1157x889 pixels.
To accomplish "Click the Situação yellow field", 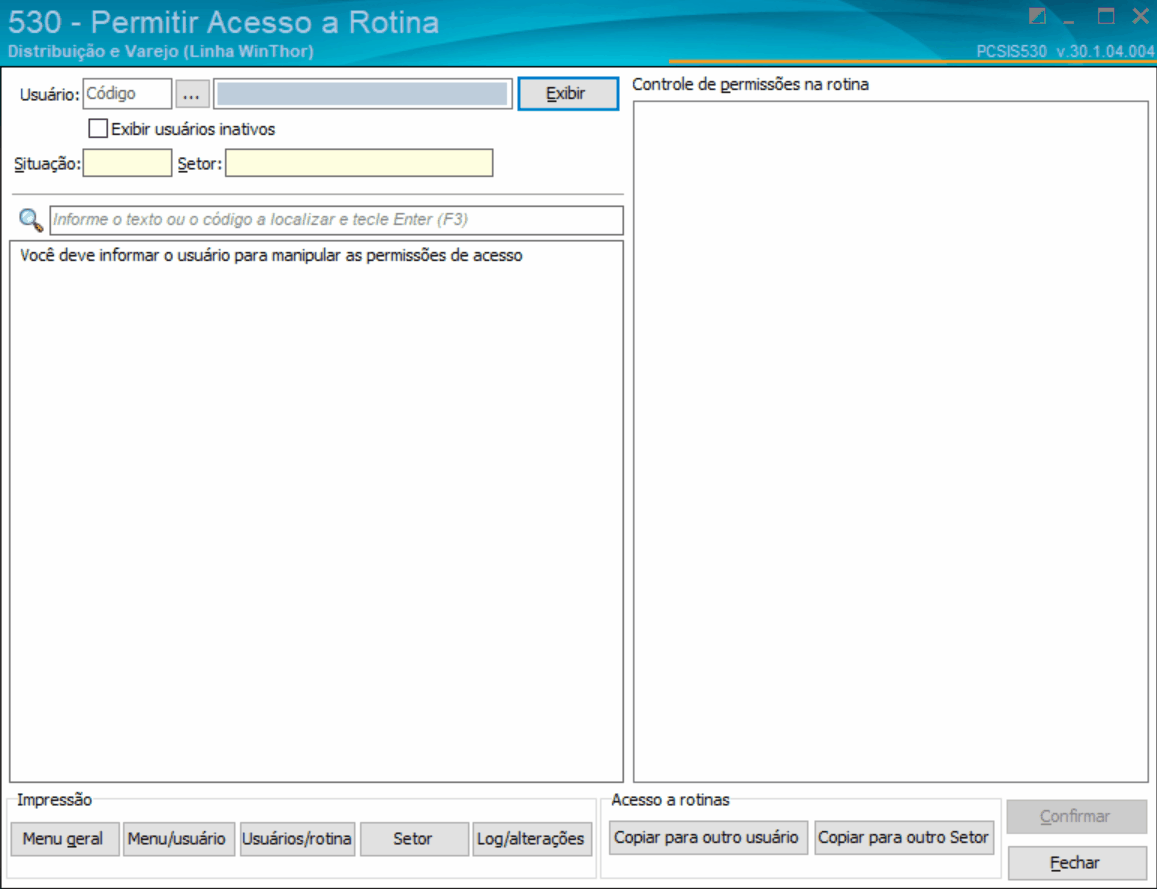I will click(x=127, y=163).
